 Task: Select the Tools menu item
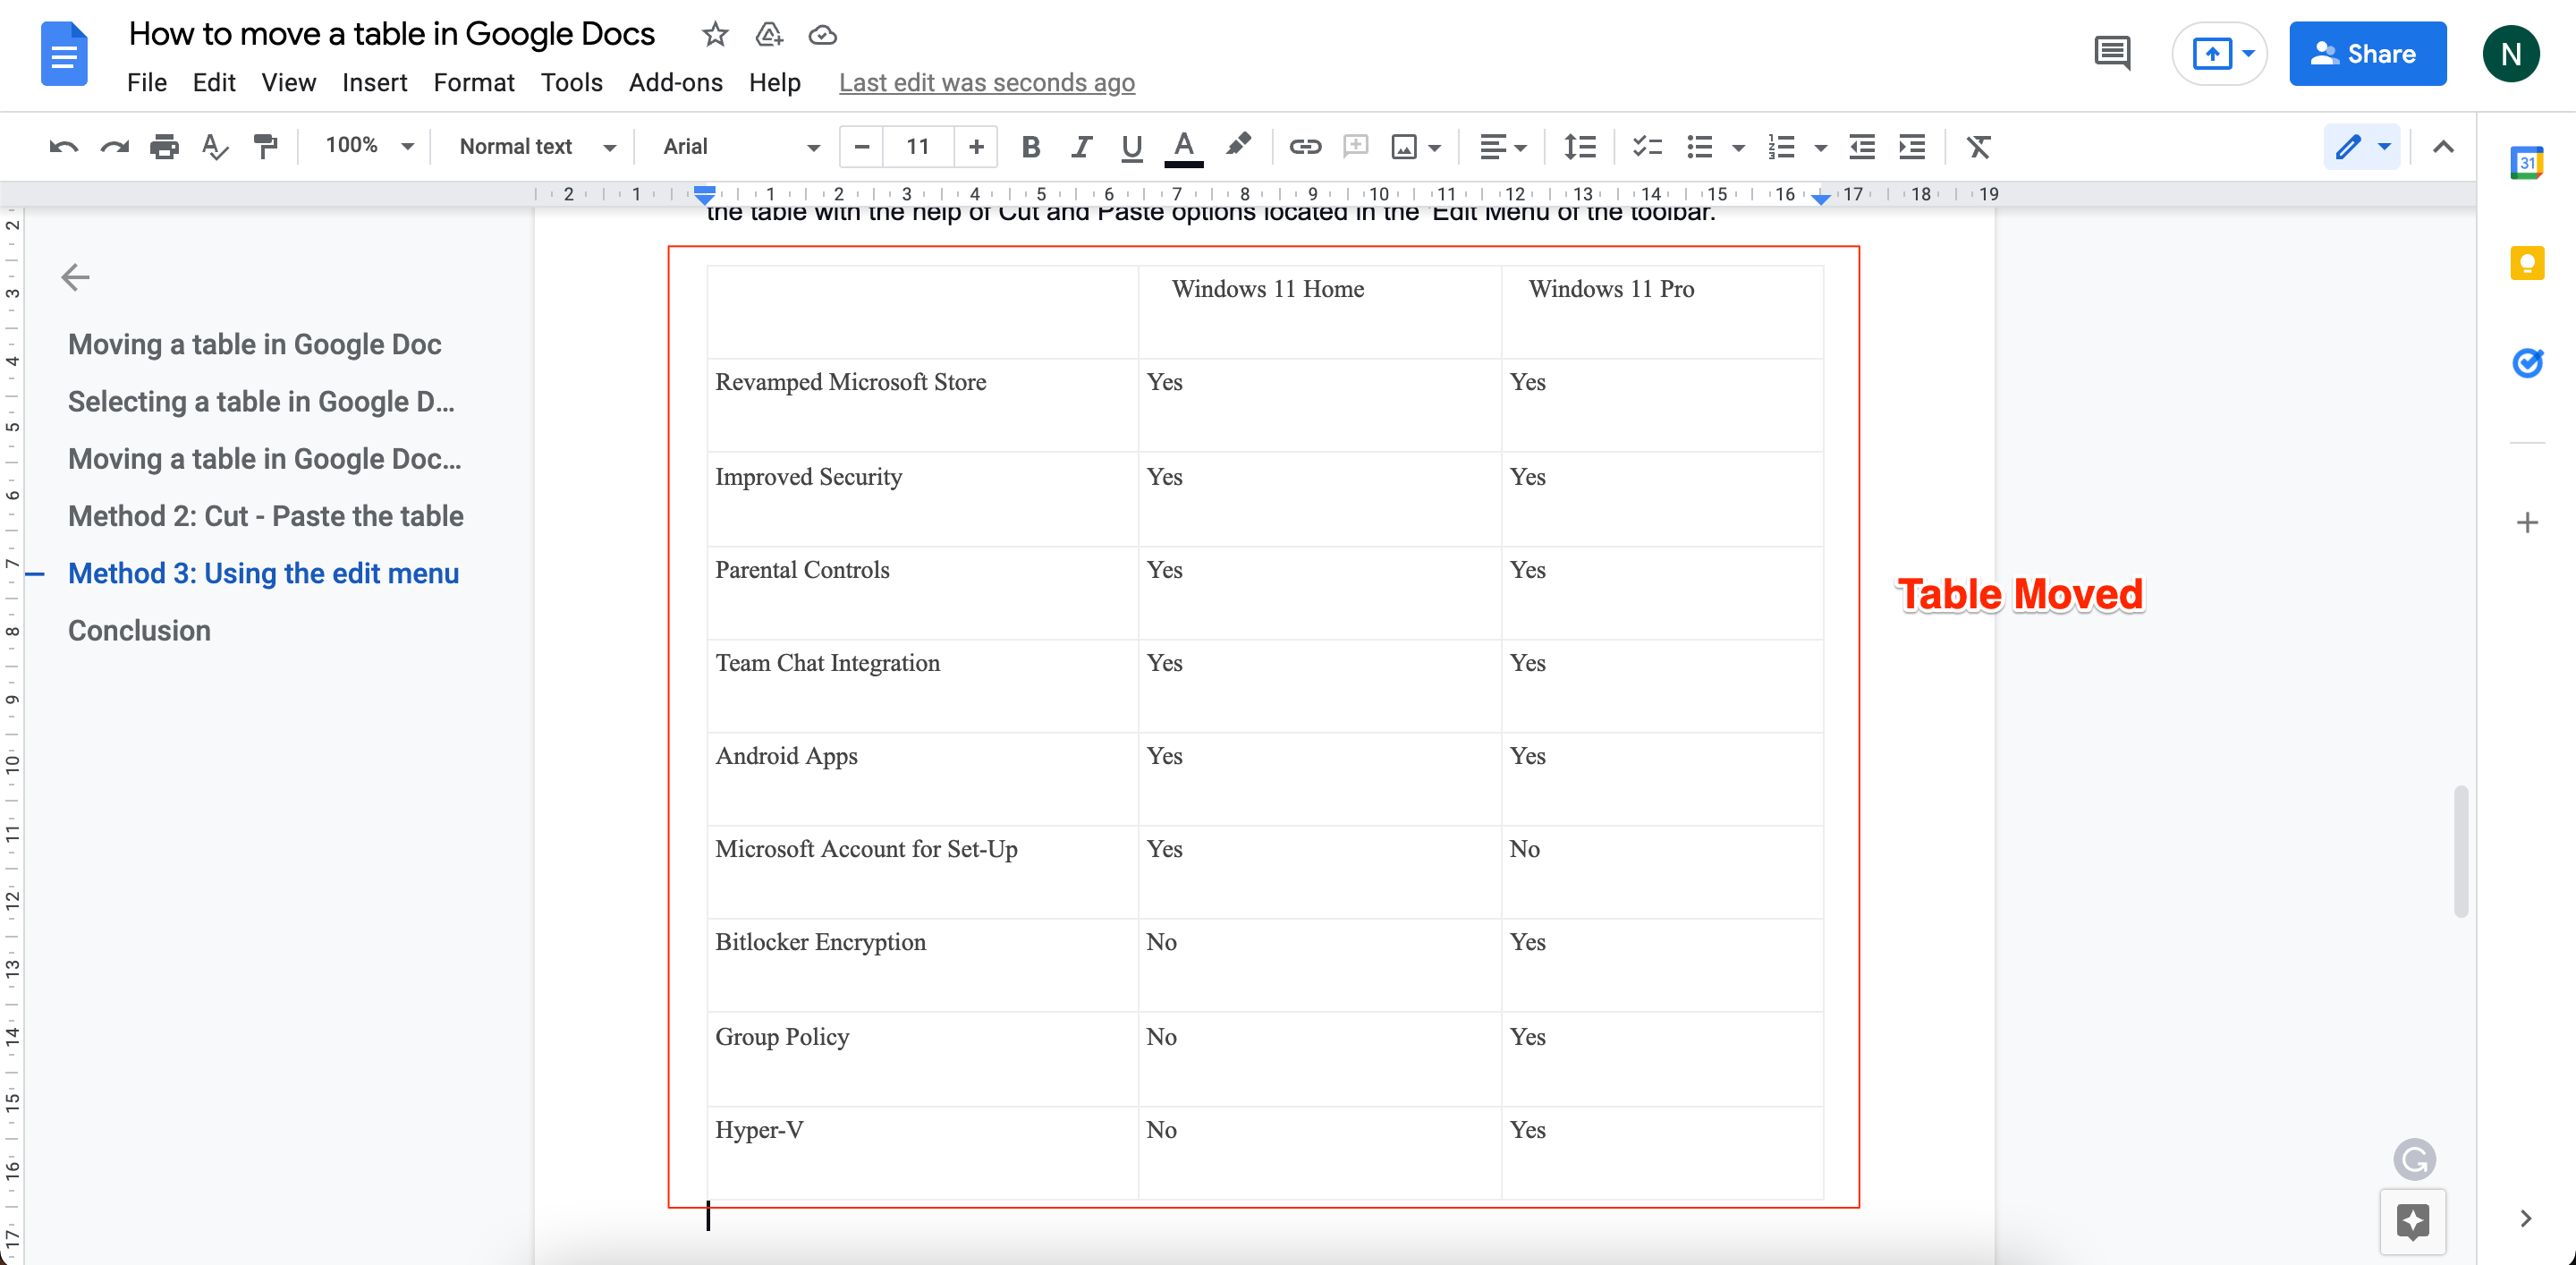tap(570, 81)
